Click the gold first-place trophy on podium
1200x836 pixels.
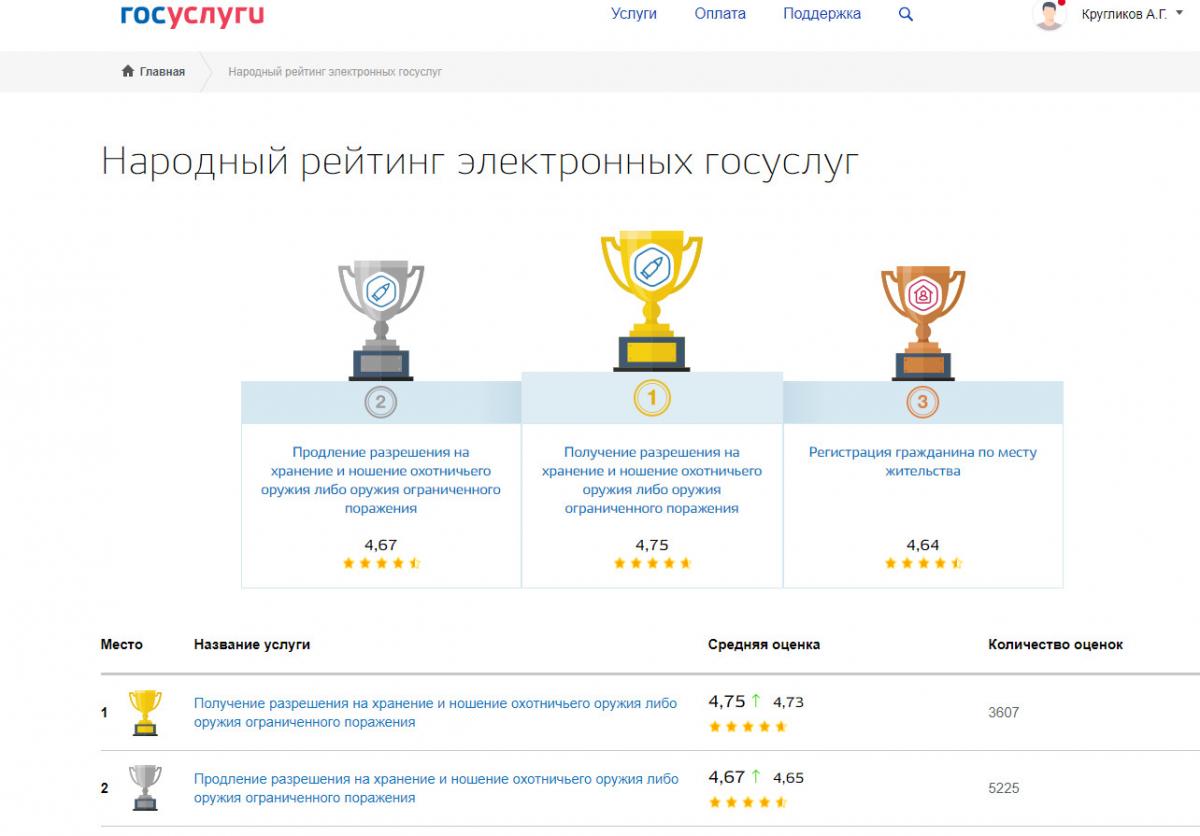click(651, 300)
